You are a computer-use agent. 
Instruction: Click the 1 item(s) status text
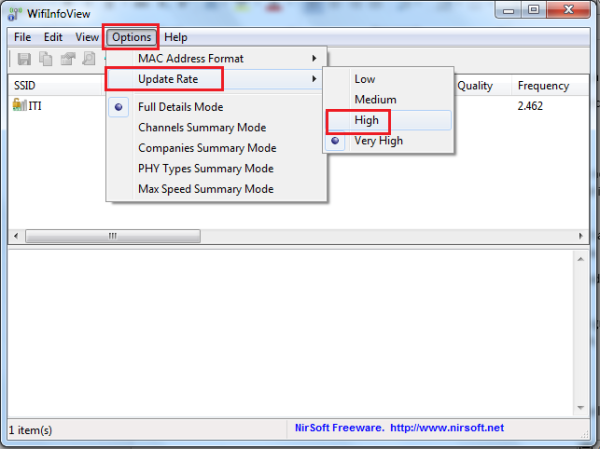coord(30,430)
